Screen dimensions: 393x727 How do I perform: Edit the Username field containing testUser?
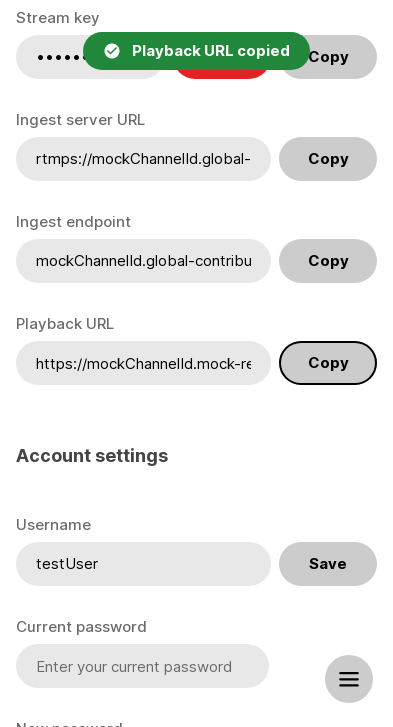coord(143,564)
